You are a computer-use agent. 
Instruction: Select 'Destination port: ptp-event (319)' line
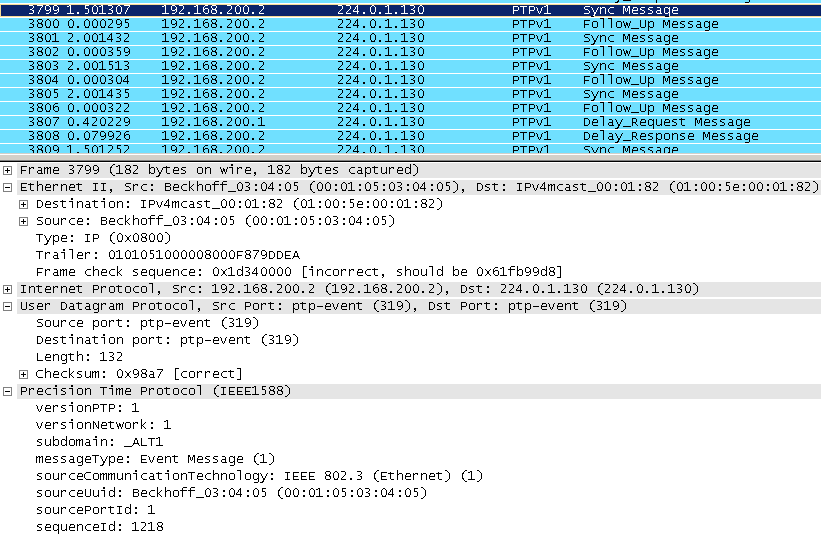coord(167,340)
